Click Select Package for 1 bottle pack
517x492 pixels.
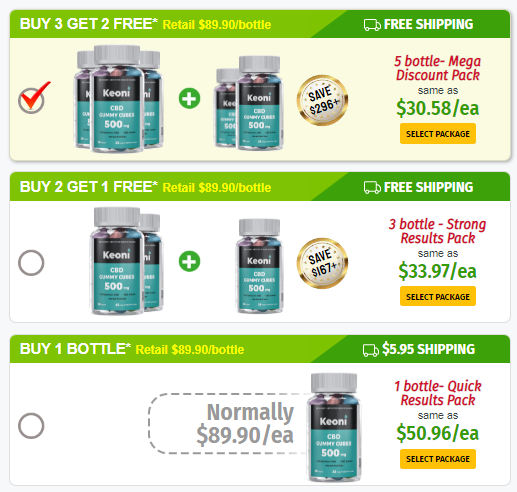click(438, 459)
